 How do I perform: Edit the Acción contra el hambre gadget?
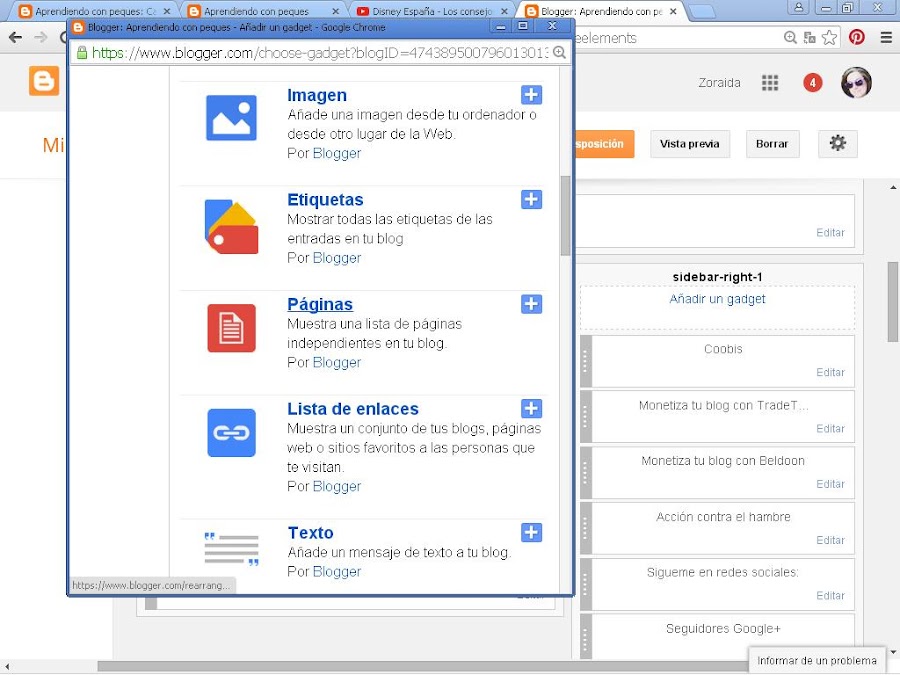pyautogui.click(x=830, y=541)
